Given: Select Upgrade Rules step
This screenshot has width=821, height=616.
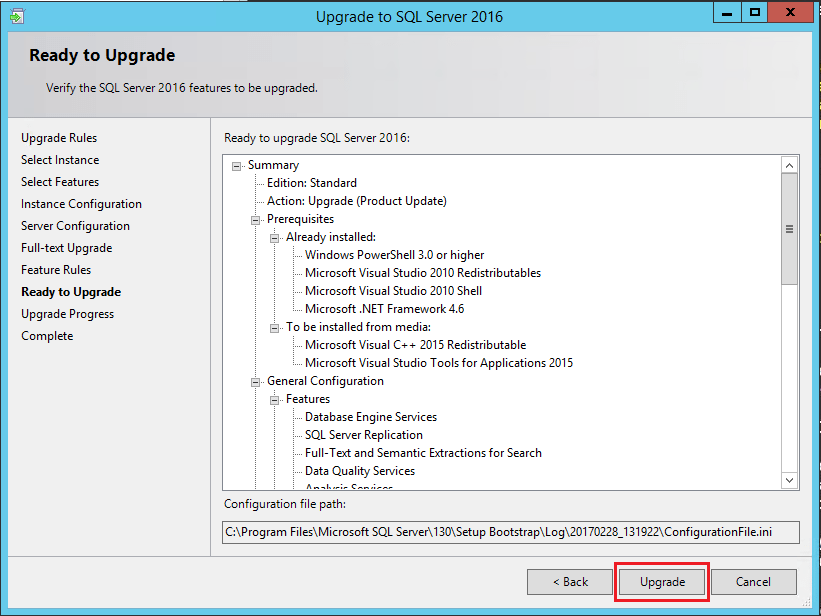Looking at the screenshot, I should (x=59, y=138).
